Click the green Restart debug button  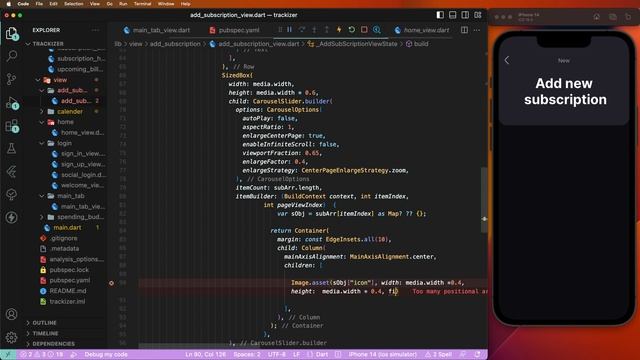[351, 30]
